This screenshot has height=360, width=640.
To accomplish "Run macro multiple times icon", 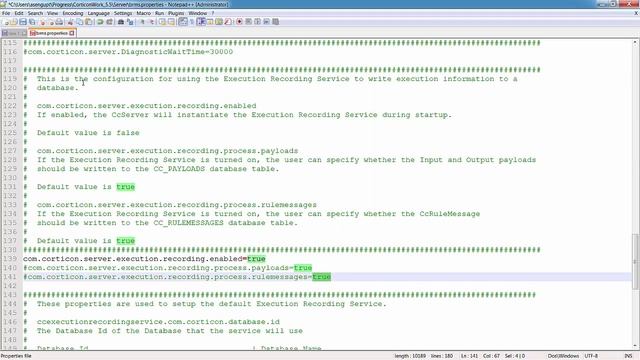I will (x=267, y=22).
